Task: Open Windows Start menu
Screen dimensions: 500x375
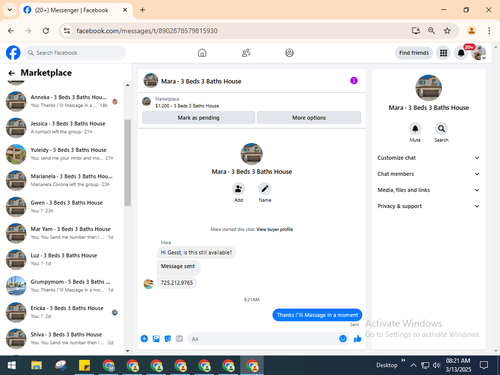Action: [12, 366]
